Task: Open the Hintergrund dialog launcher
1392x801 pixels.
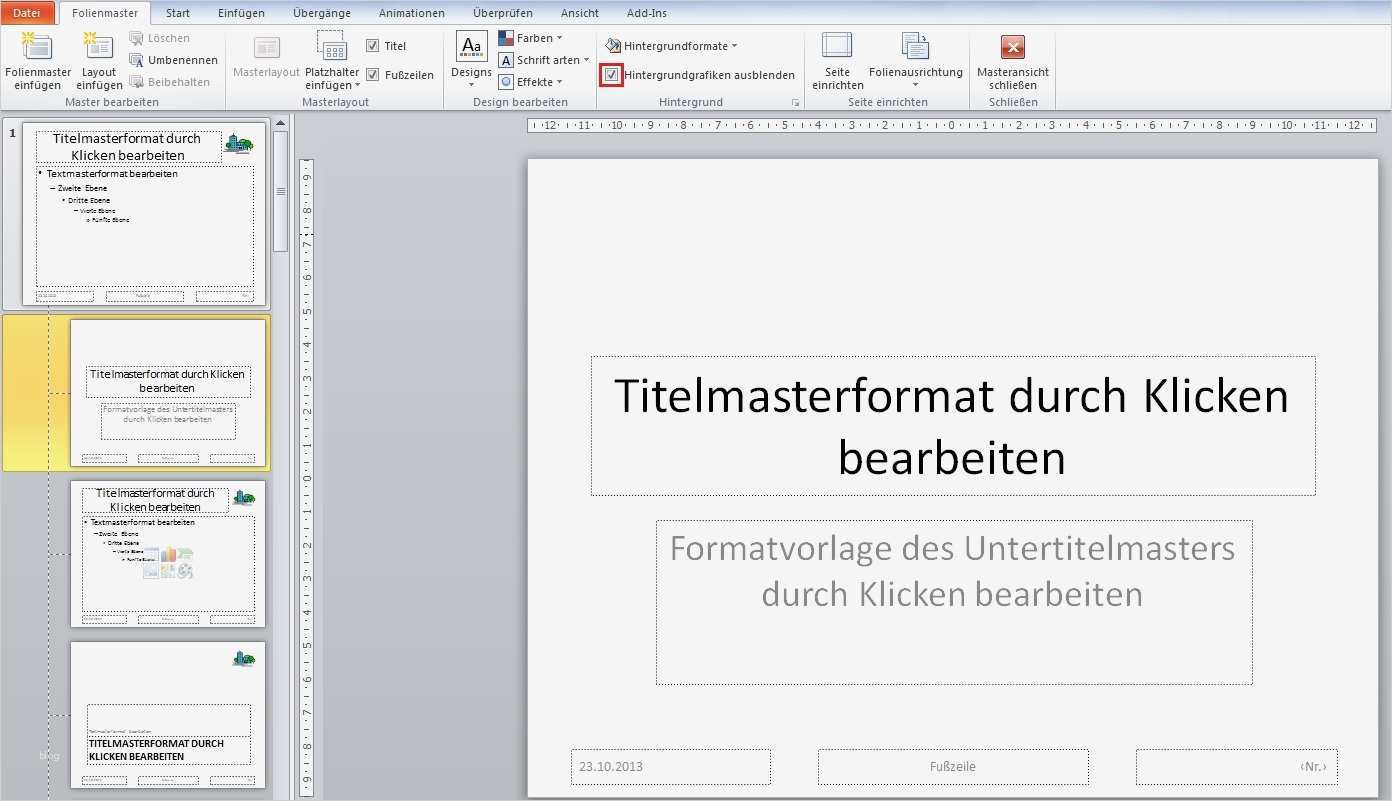Action: point(797,101)
